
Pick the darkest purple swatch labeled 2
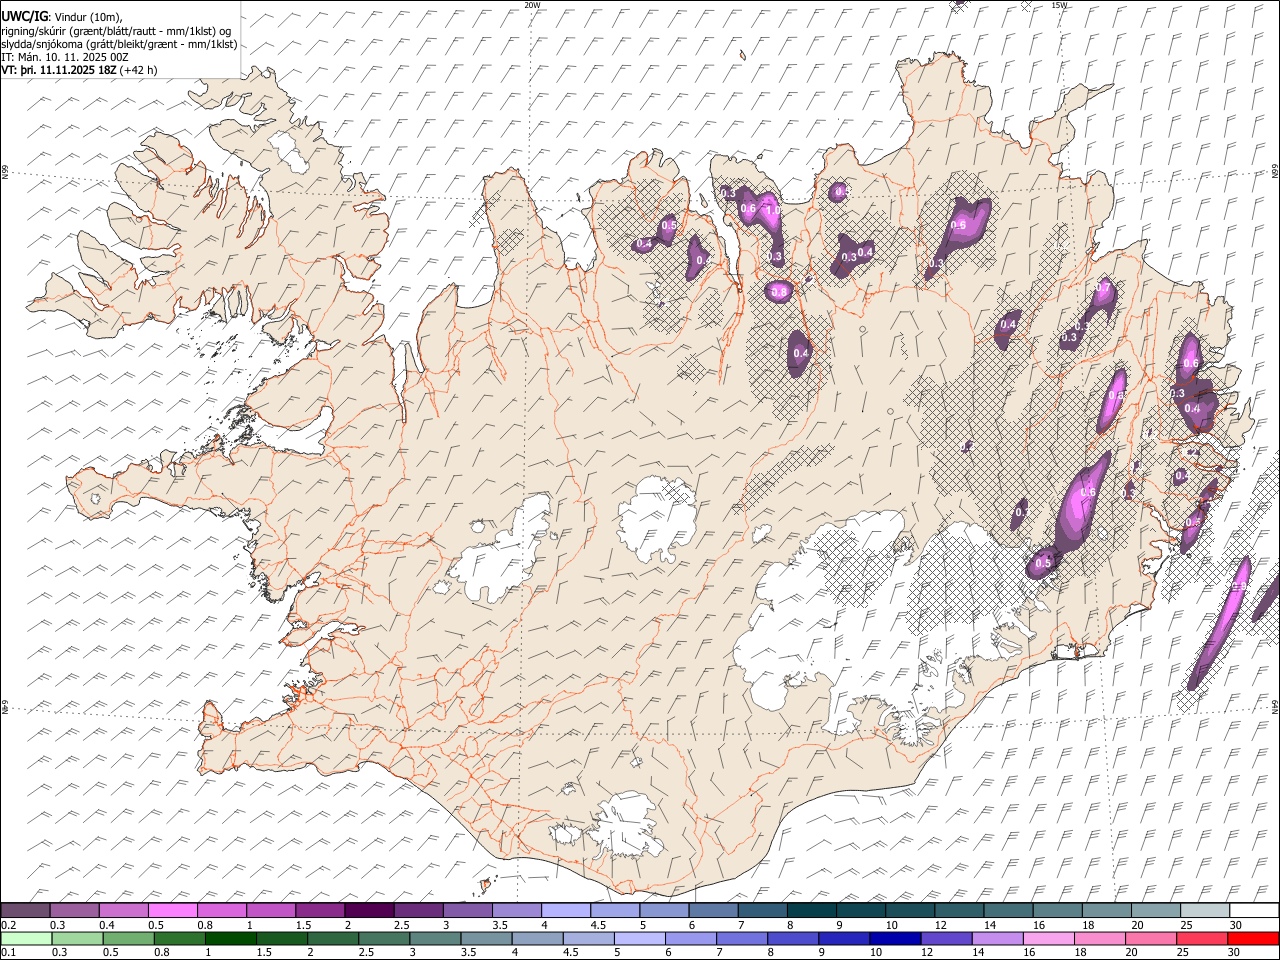tap(368, 911)
